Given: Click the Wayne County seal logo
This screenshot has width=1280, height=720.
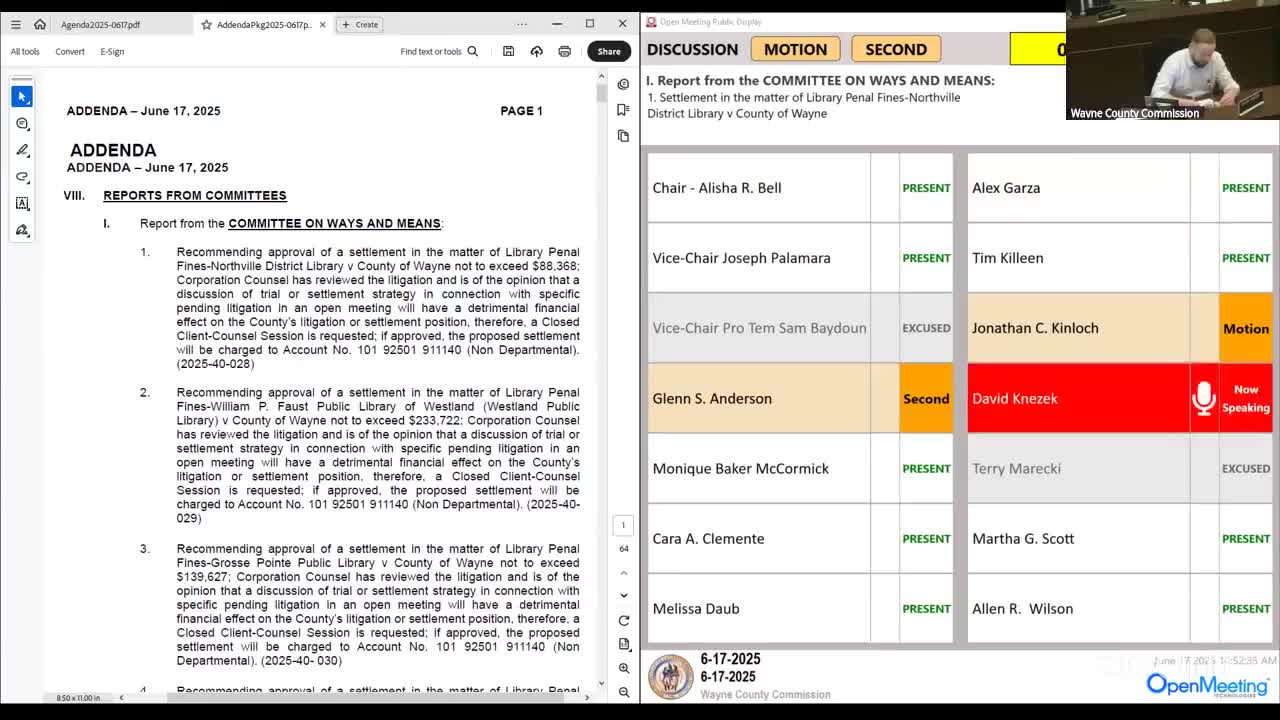Looking at the screenshot, I should click(x=670, y=677).
